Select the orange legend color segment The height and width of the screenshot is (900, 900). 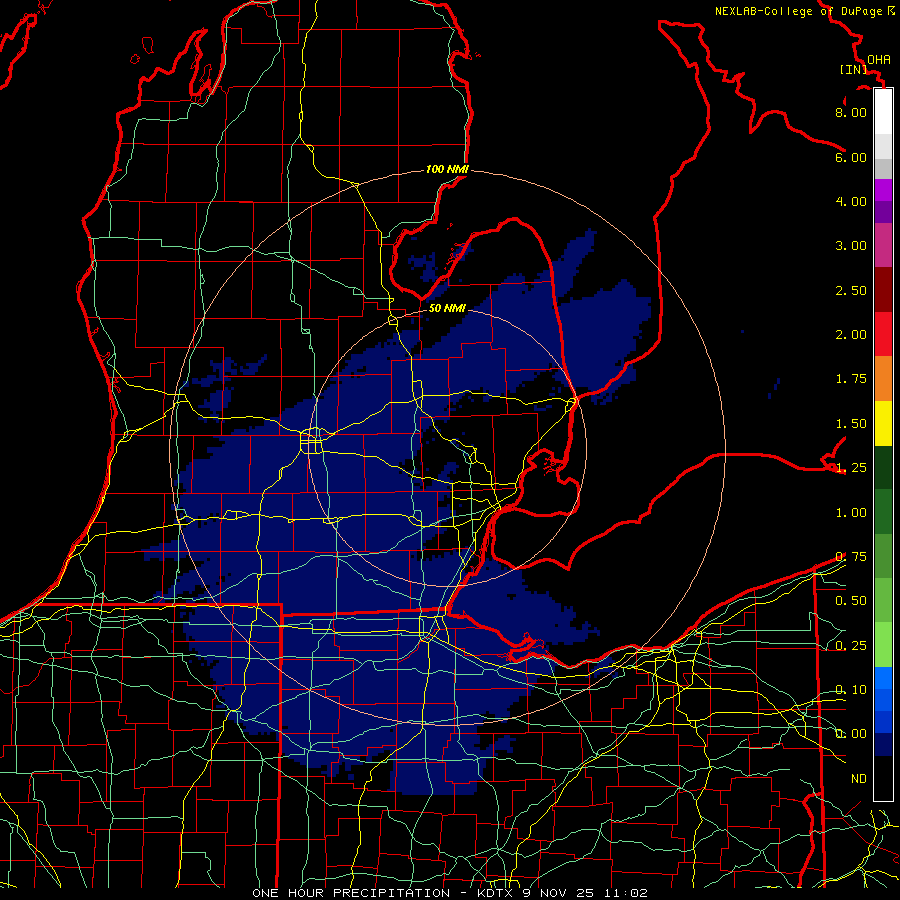click(x=883, y=379)
